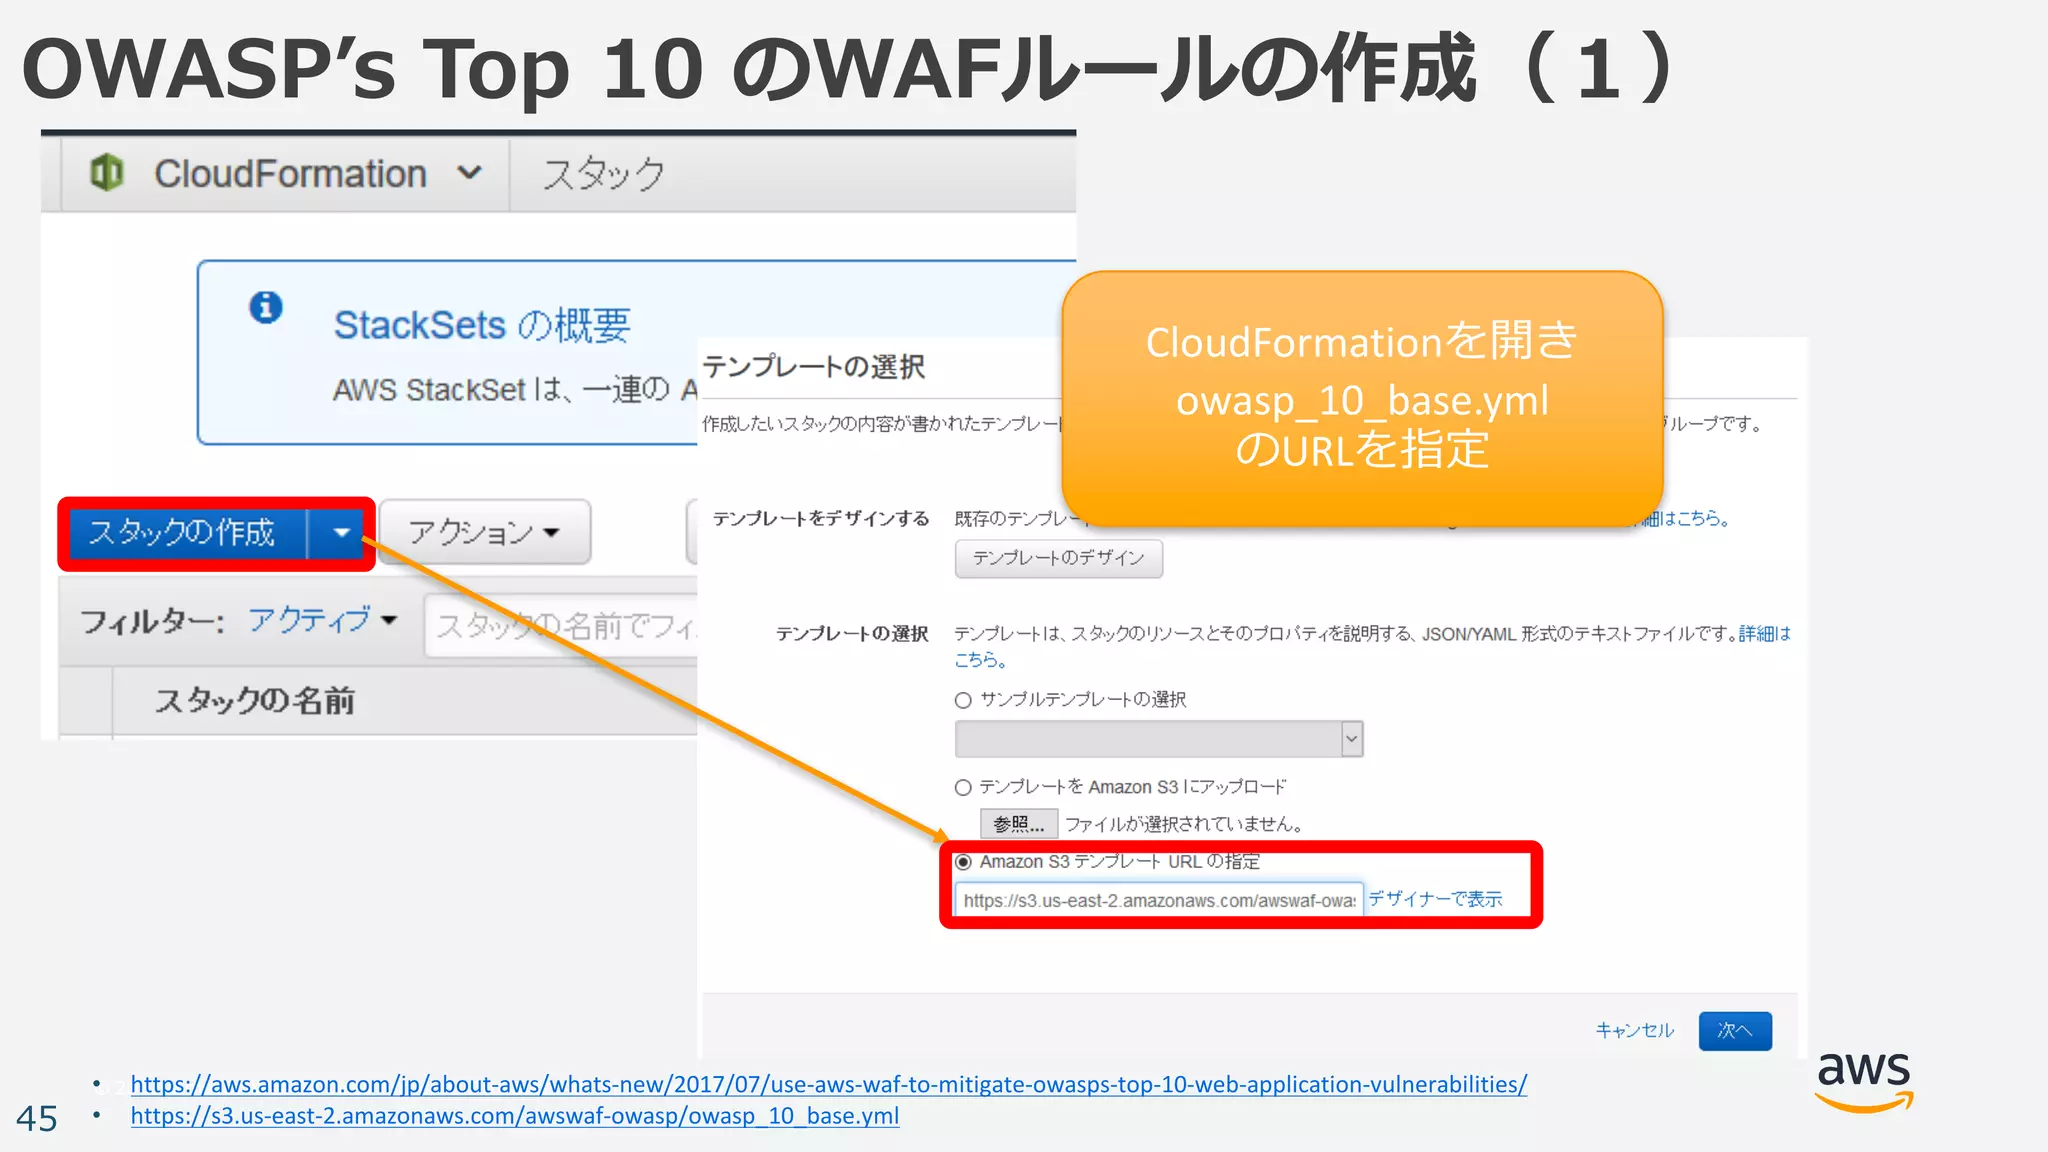The image size is (2048, 1152).
Task: Open the 詳細は こちら link in template selection
Action: click(1765, 634)
